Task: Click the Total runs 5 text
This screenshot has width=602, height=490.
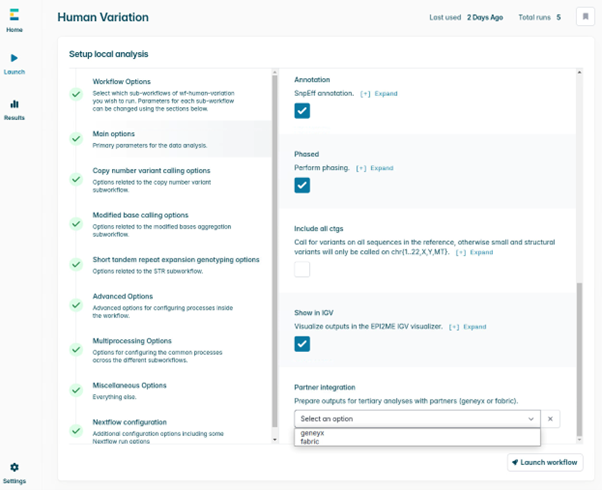Action: (x=539, y=17)
